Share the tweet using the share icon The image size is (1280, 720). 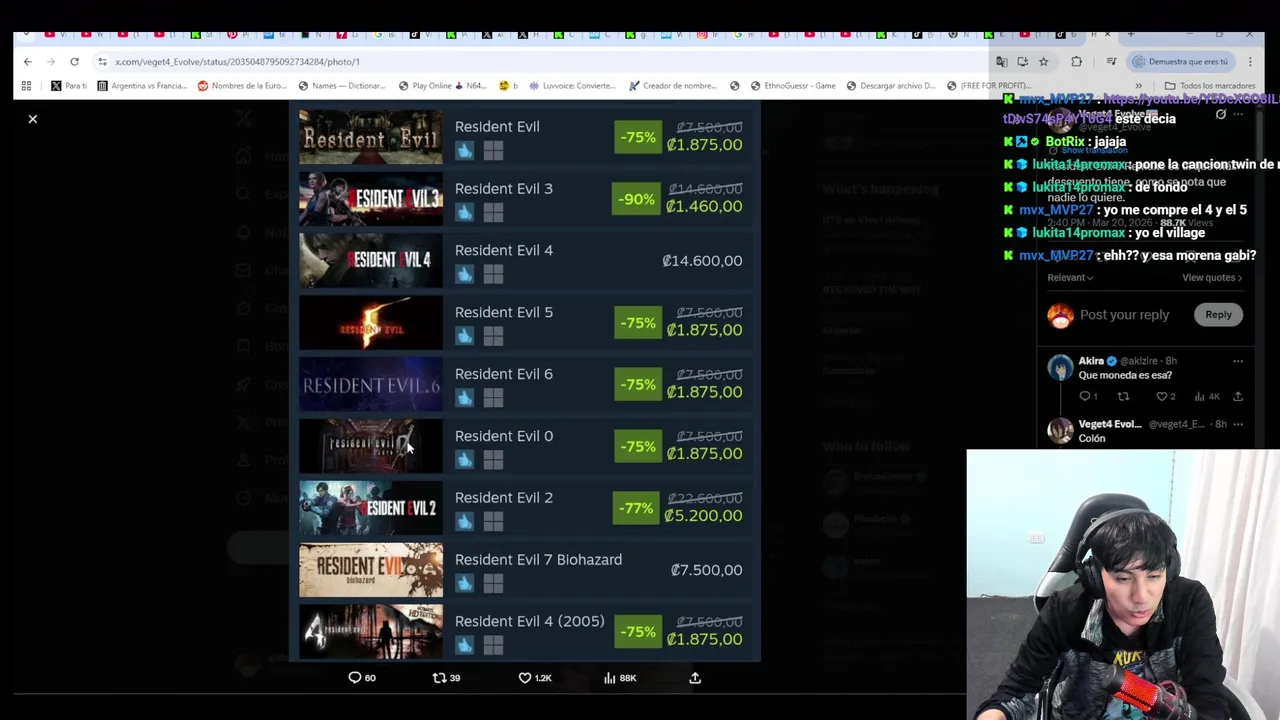pyautogui.click(x=695, y=678)
